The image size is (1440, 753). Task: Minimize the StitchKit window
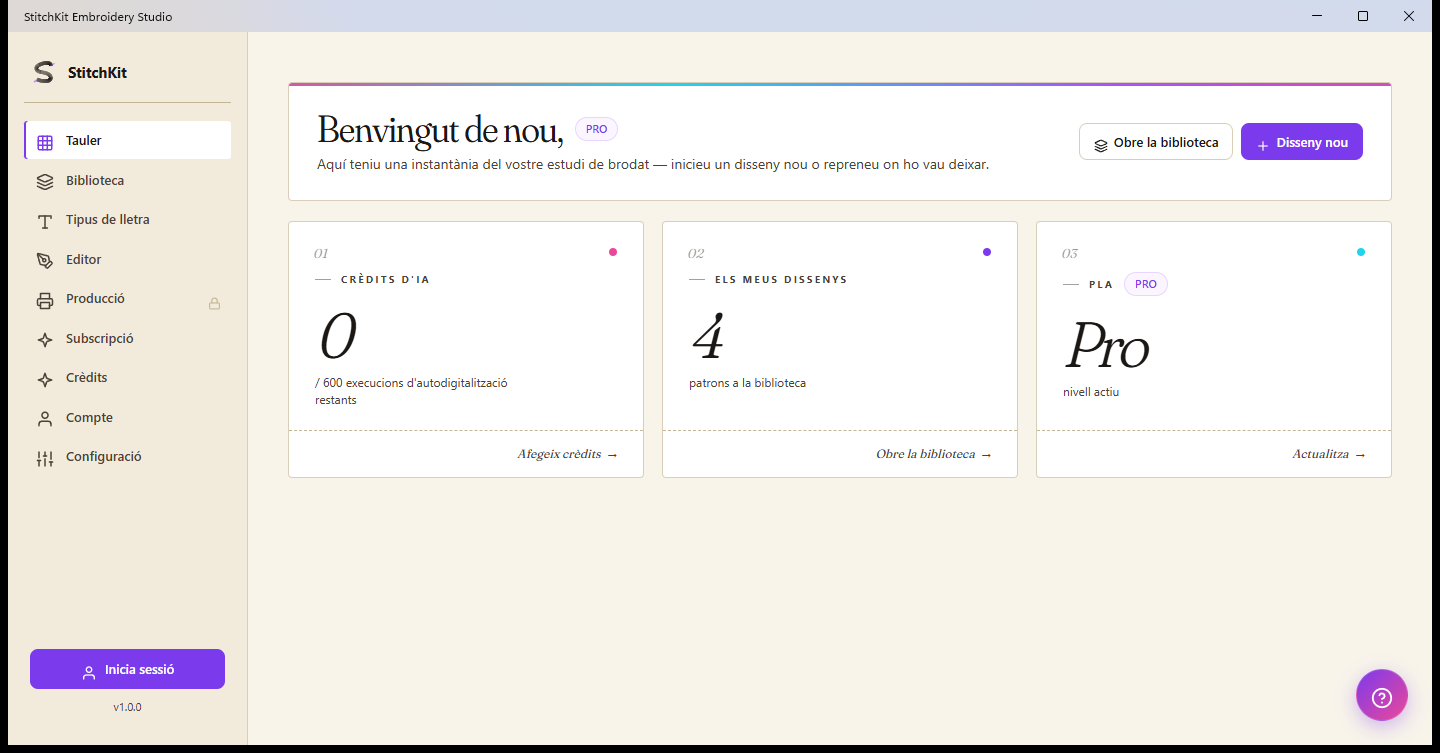tap(1317, 16)
